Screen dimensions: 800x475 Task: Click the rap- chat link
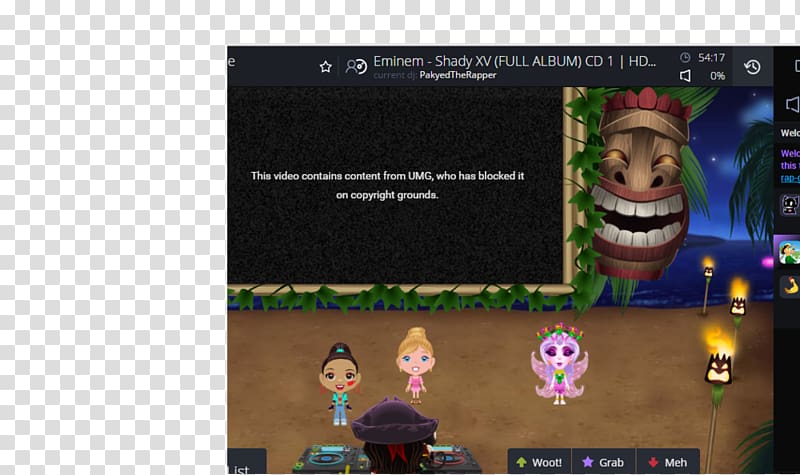[790, 178]
